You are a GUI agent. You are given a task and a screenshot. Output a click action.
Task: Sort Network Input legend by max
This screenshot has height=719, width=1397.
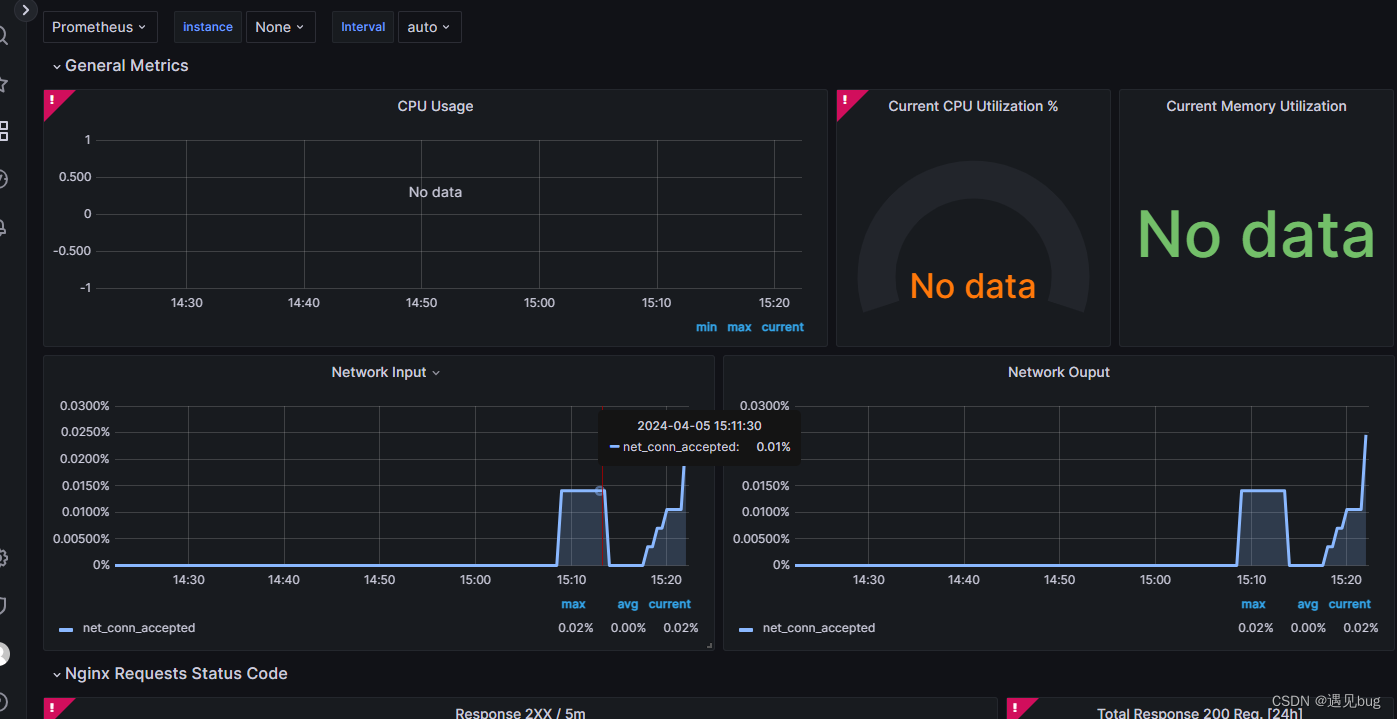point(573,604)
